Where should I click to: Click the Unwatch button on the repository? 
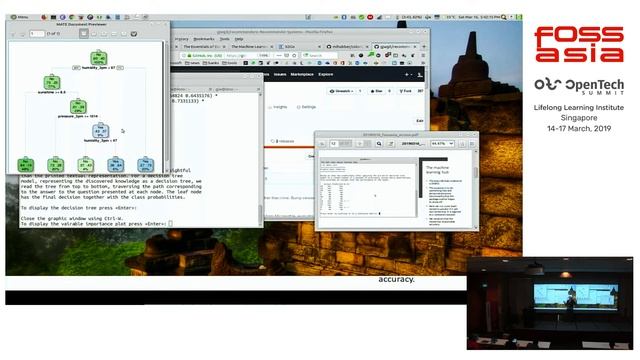(x=342, y=91)
